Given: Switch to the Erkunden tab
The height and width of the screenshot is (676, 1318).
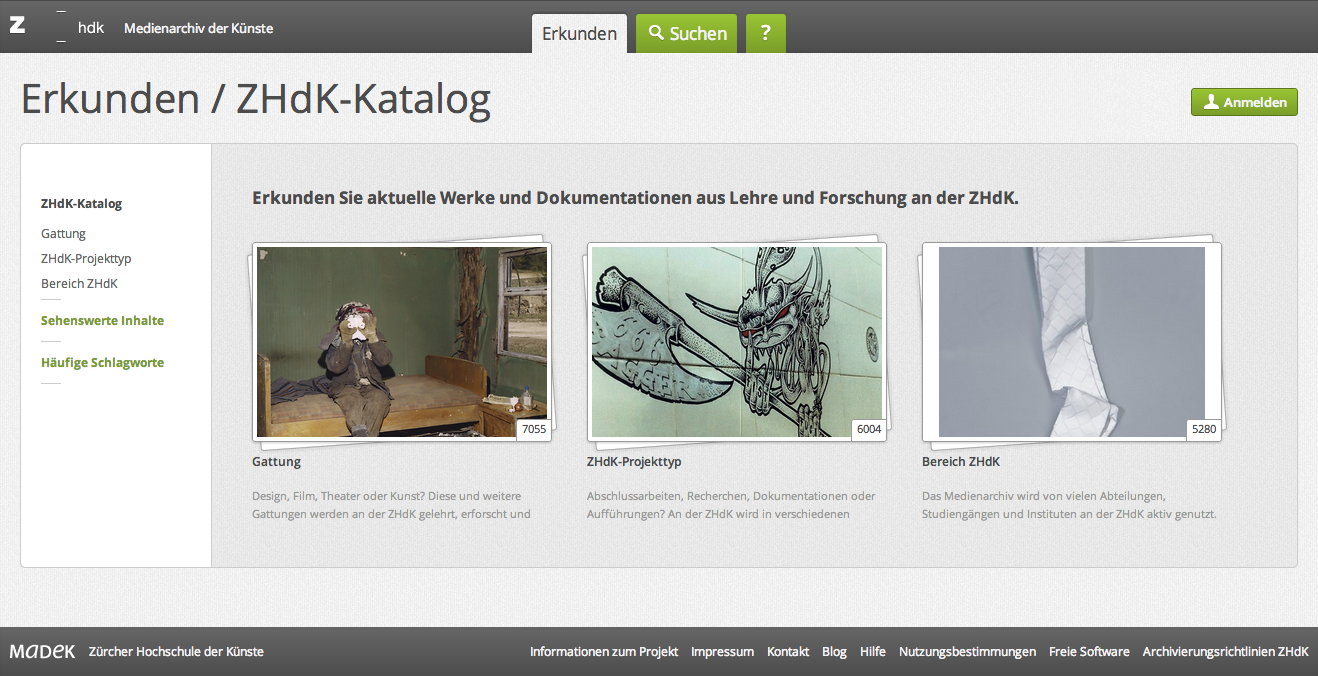Looking at the screenshot, I should pos(579,33).
